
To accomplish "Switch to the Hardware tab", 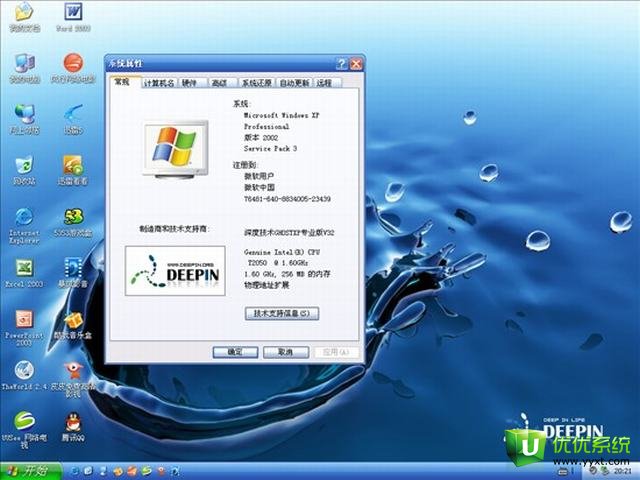I will point(192,83).
